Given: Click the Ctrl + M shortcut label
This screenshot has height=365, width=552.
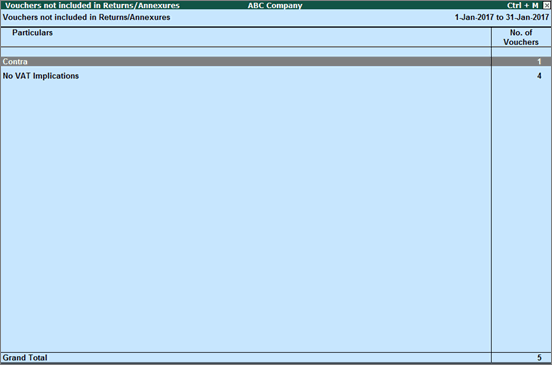Looking at the screenshot, I should (x=523, y=5).
